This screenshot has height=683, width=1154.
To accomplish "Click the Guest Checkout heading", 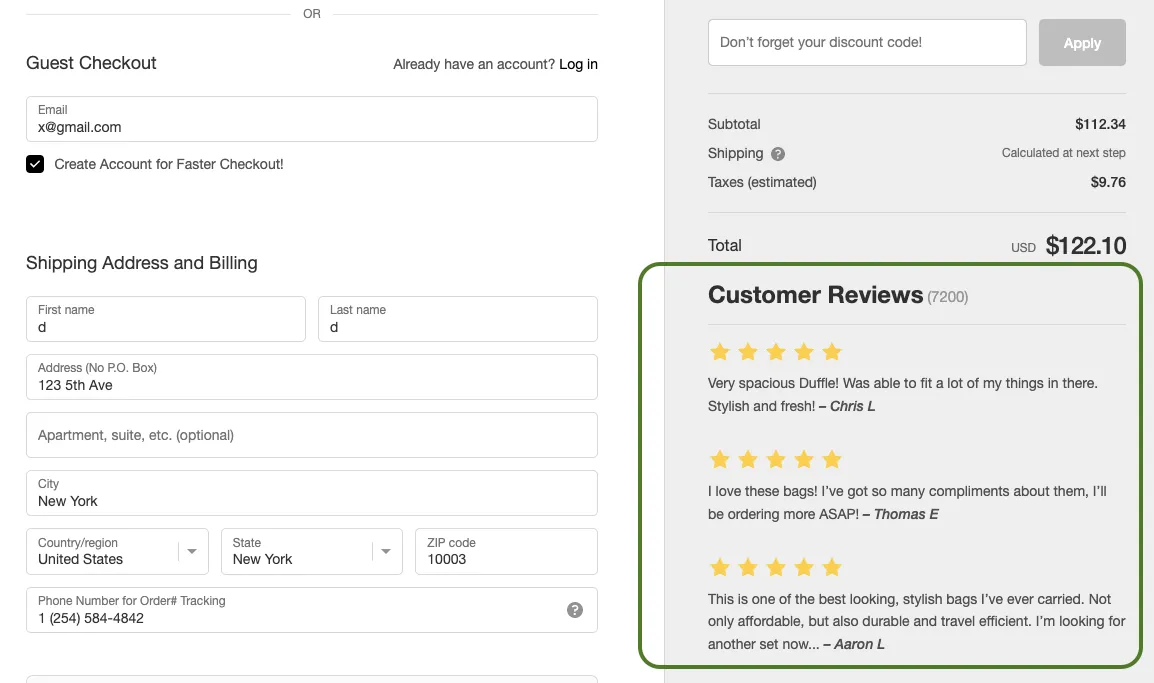I will (91, 63).
